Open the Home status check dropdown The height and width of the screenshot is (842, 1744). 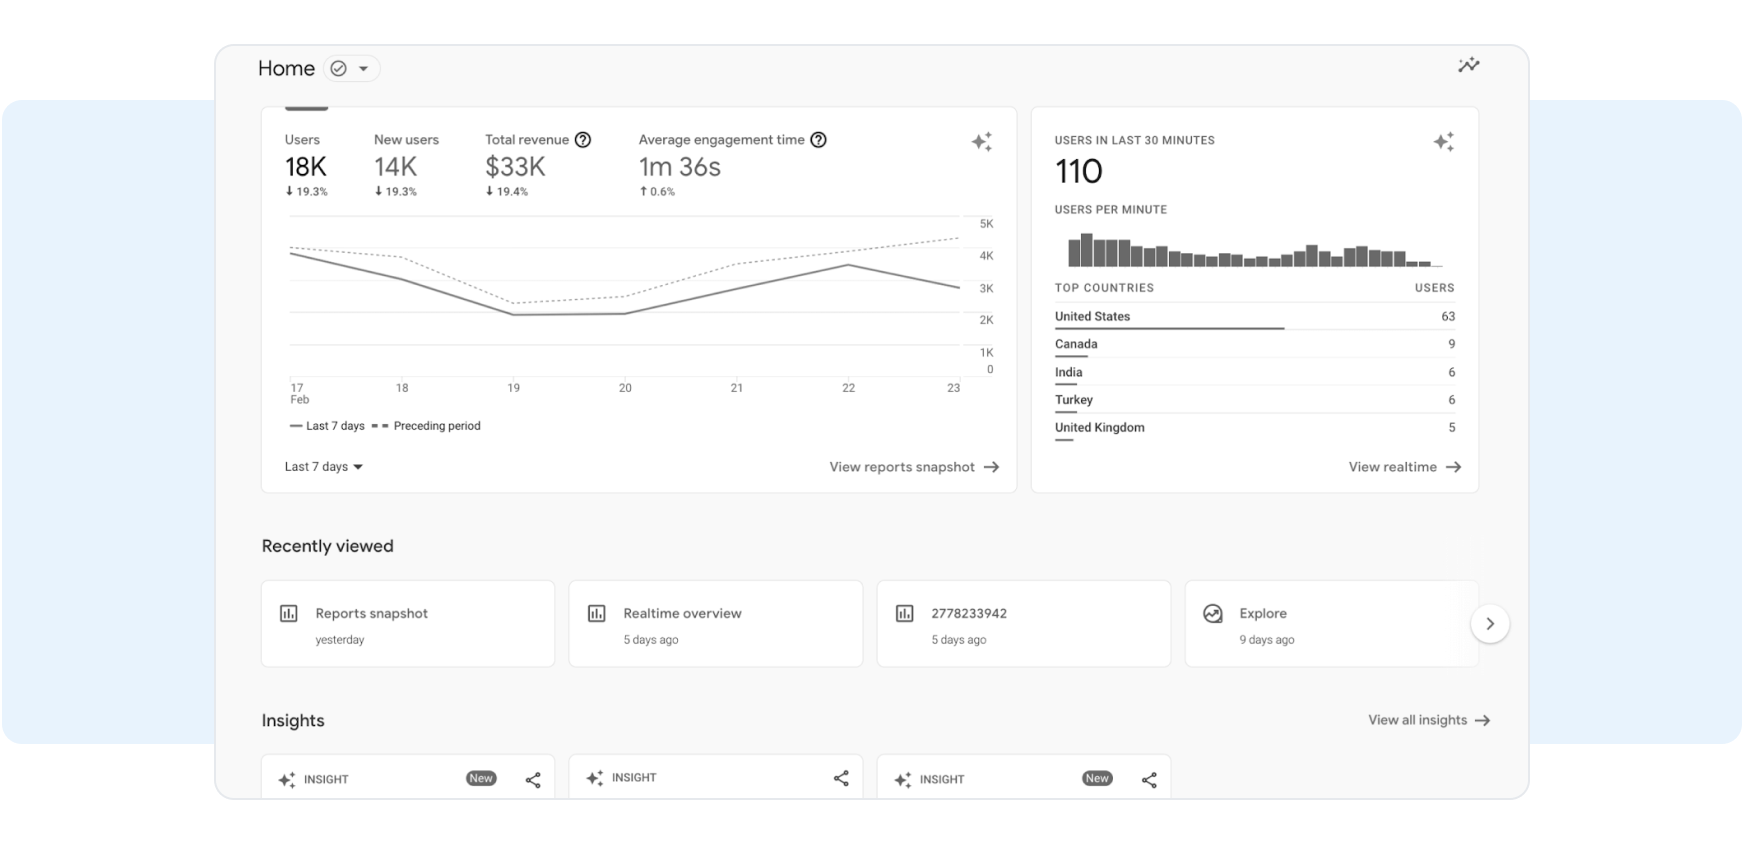point(351,69)
